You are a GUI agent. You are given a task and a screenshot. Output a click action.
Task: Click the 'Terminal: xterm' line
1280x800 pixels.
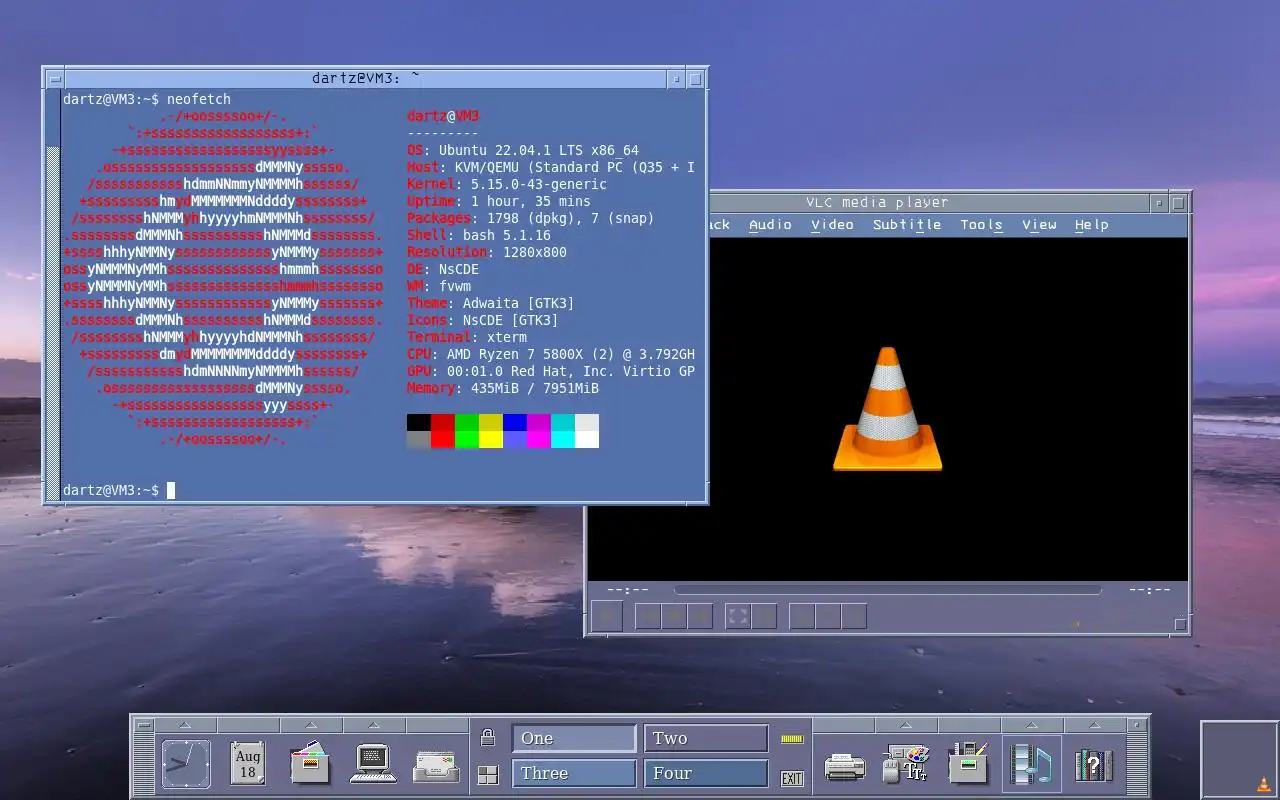(x=466, y=337)
